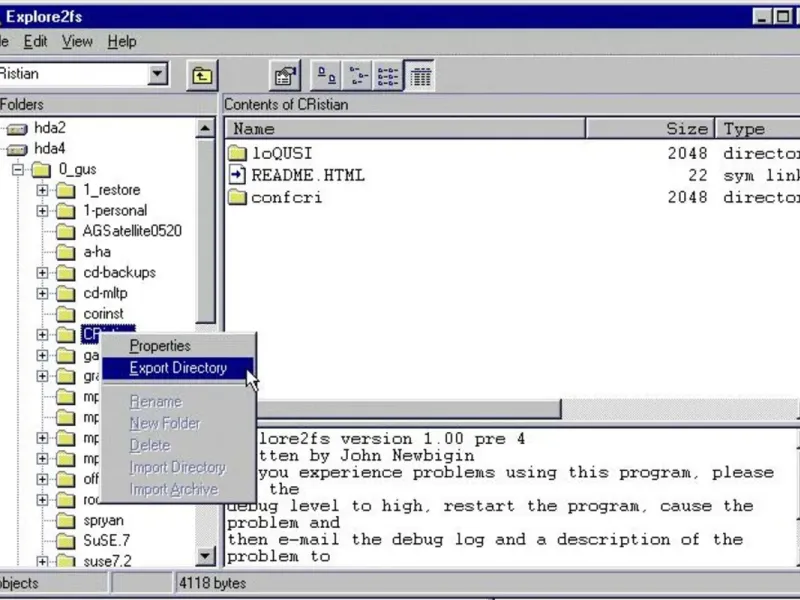Select the suse7.2 tree label
This screenshot has width=800, height=600.
[x=108, y=561]
